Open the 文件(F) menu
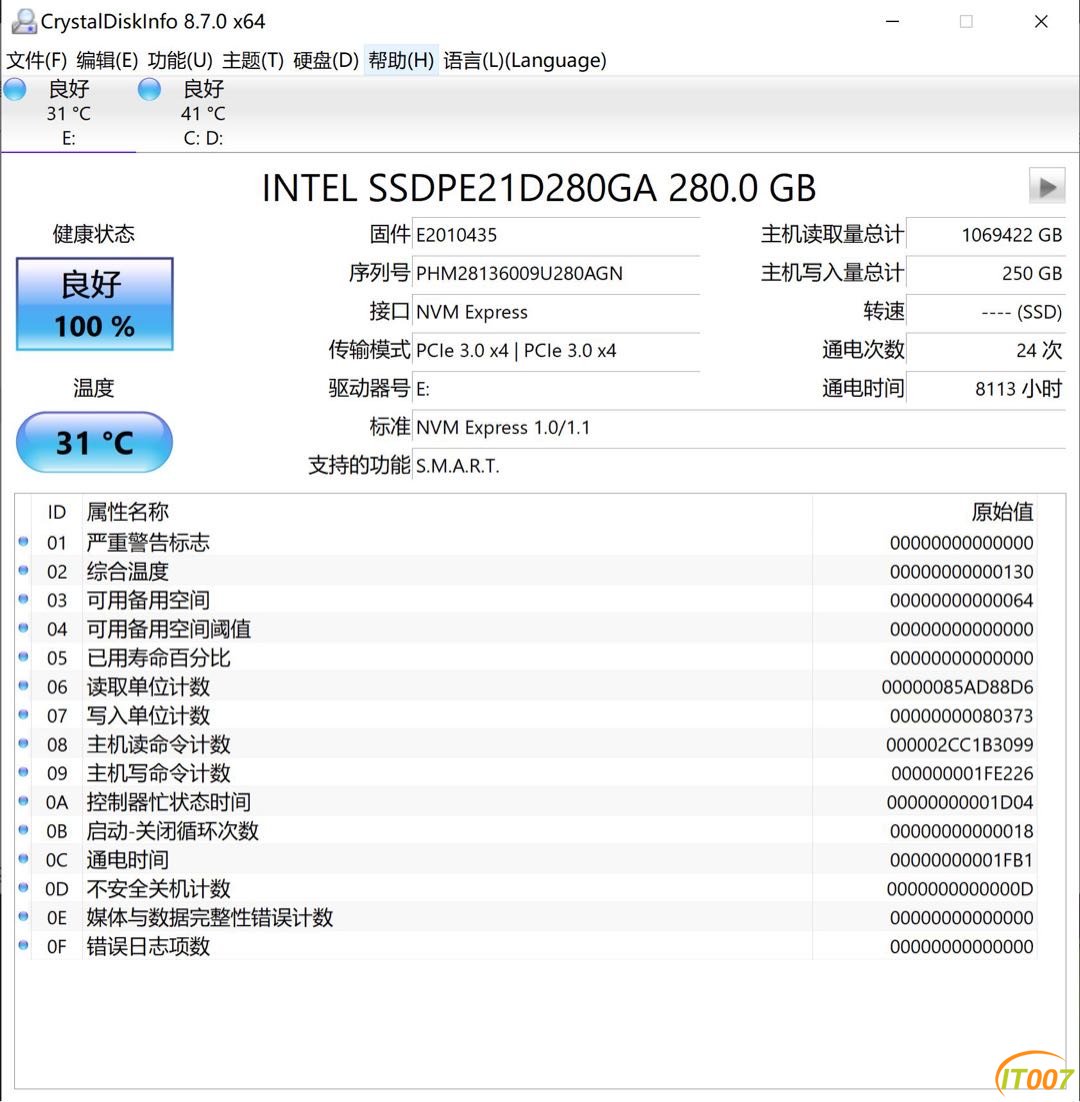The width and height of the screenshot is (1080, 1102). (37, 60)
